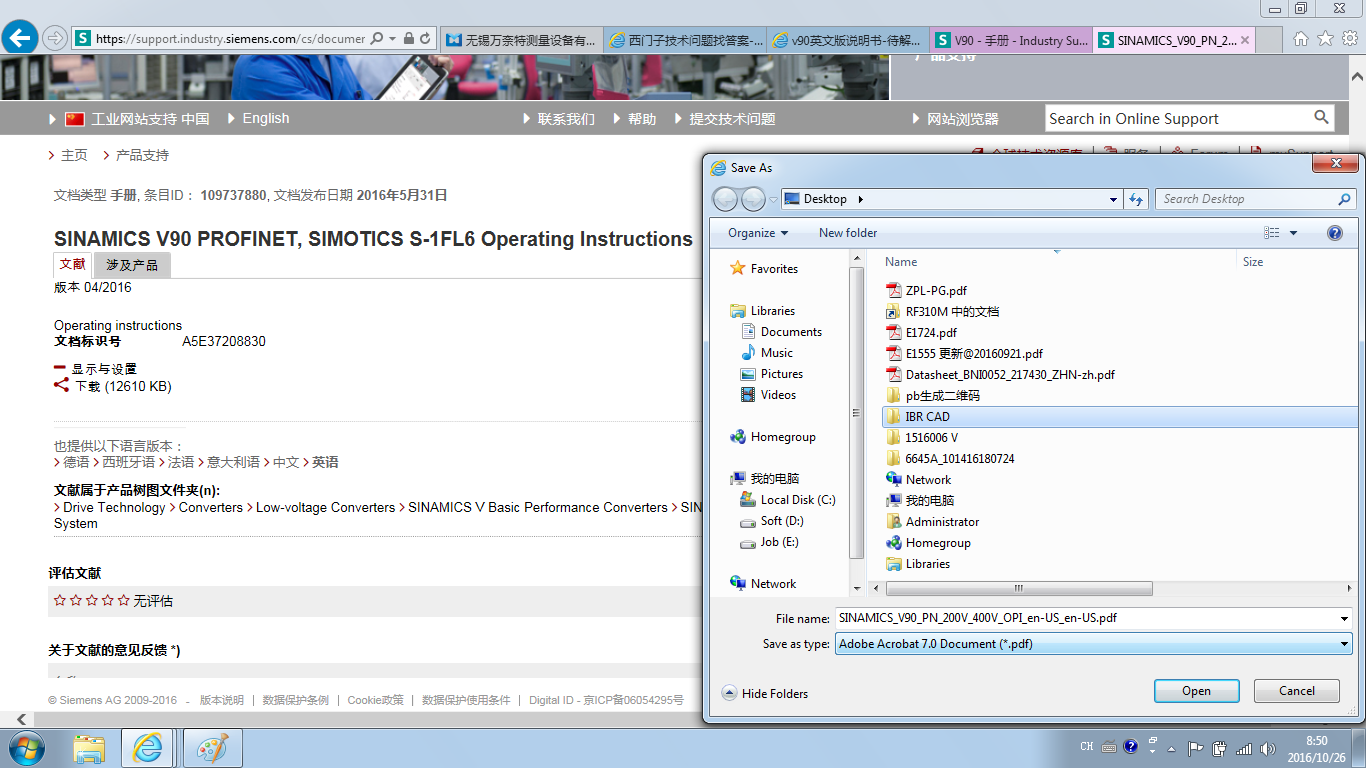This screenshot has width=1366, height=768.
Task: Click the power plug tray icon
Action: coord(1219,748)
